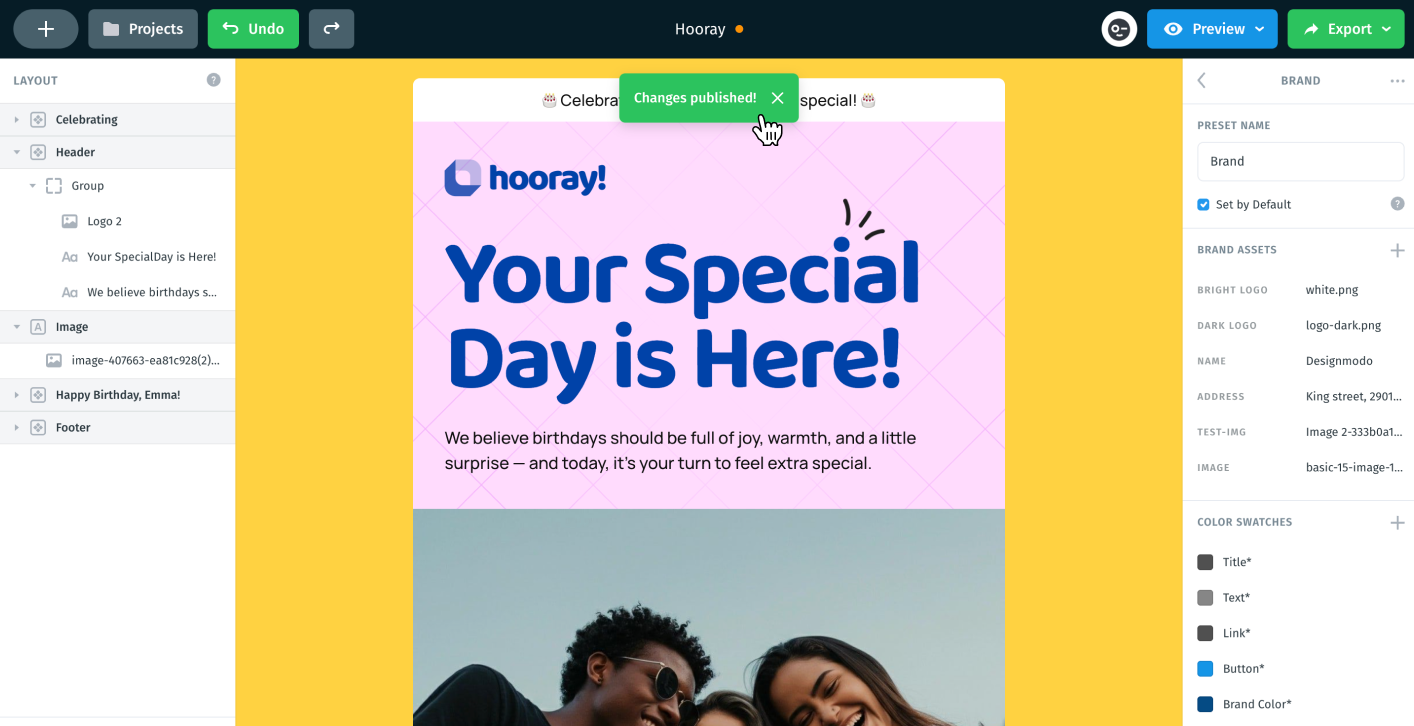Screen dimensions: 1414x726
Task: Click the help icon next to Set by Default
Action: pyautogui.click(x=1397, y=204)
